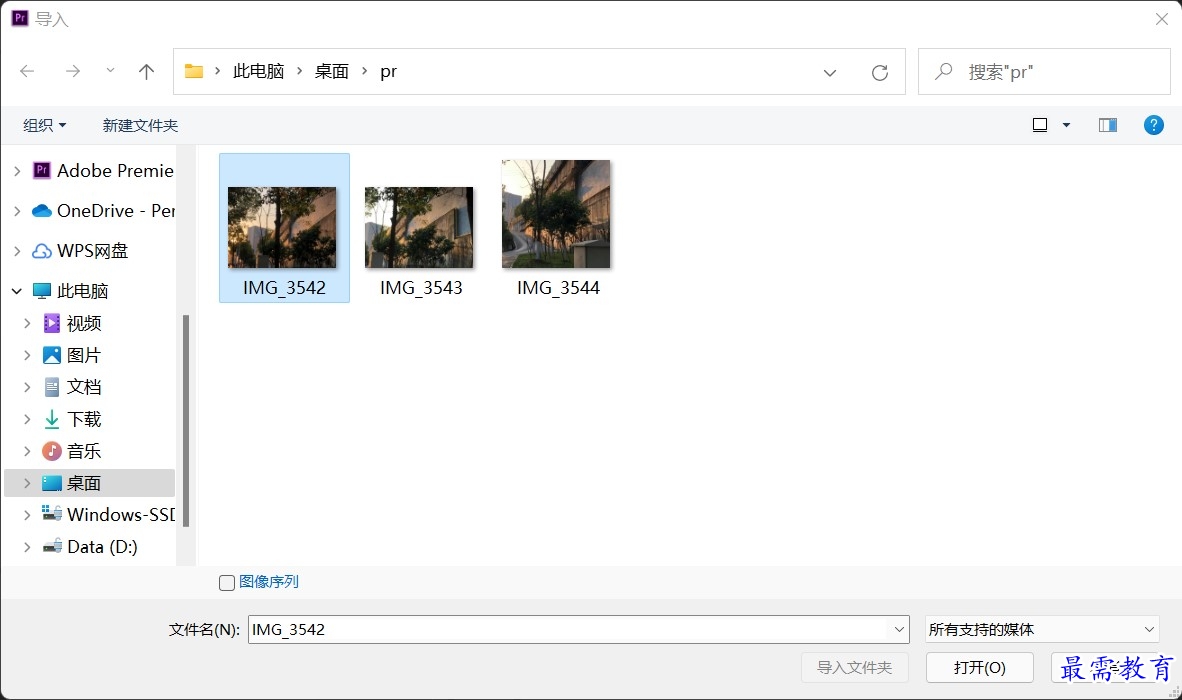Click the IMG_3544 file name label
The image size is (1182, 700).
(559, 288)
